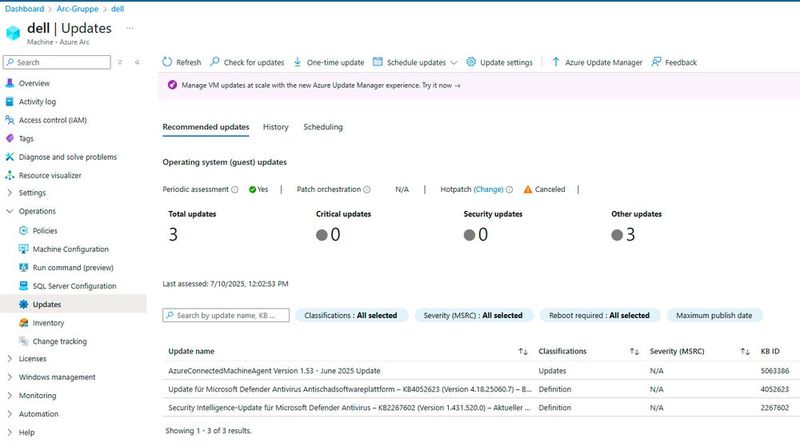
Task: Click the Hotpatch (Change) link
Action: coord(488,189)
